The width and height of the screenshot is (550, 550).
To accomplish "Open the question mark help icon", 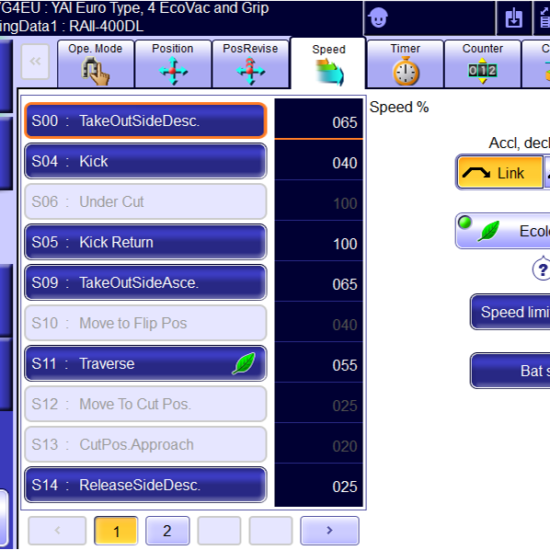I will tap(541, 269).
